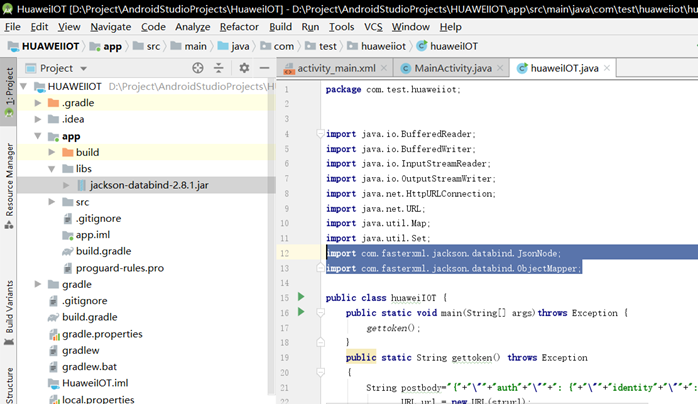
Task: Click the src breadcrumb item
Action: [147, 46]
